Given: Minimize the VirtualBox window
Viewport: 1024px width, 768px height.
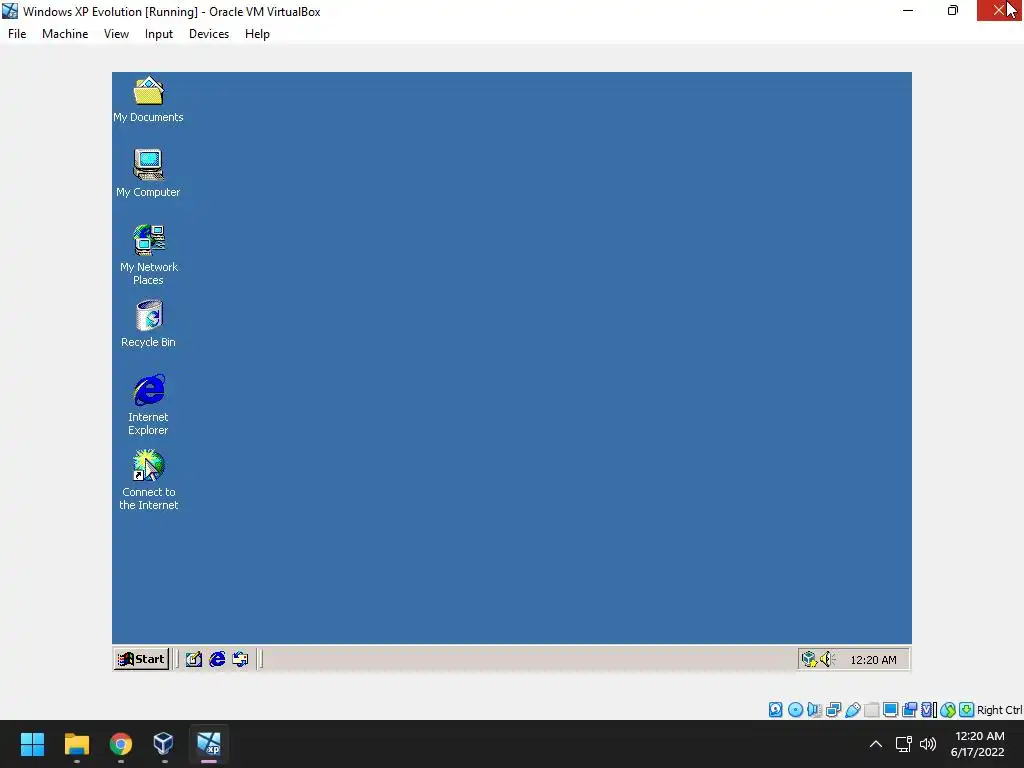Looking at the screenshot, I should click(908, 10).
